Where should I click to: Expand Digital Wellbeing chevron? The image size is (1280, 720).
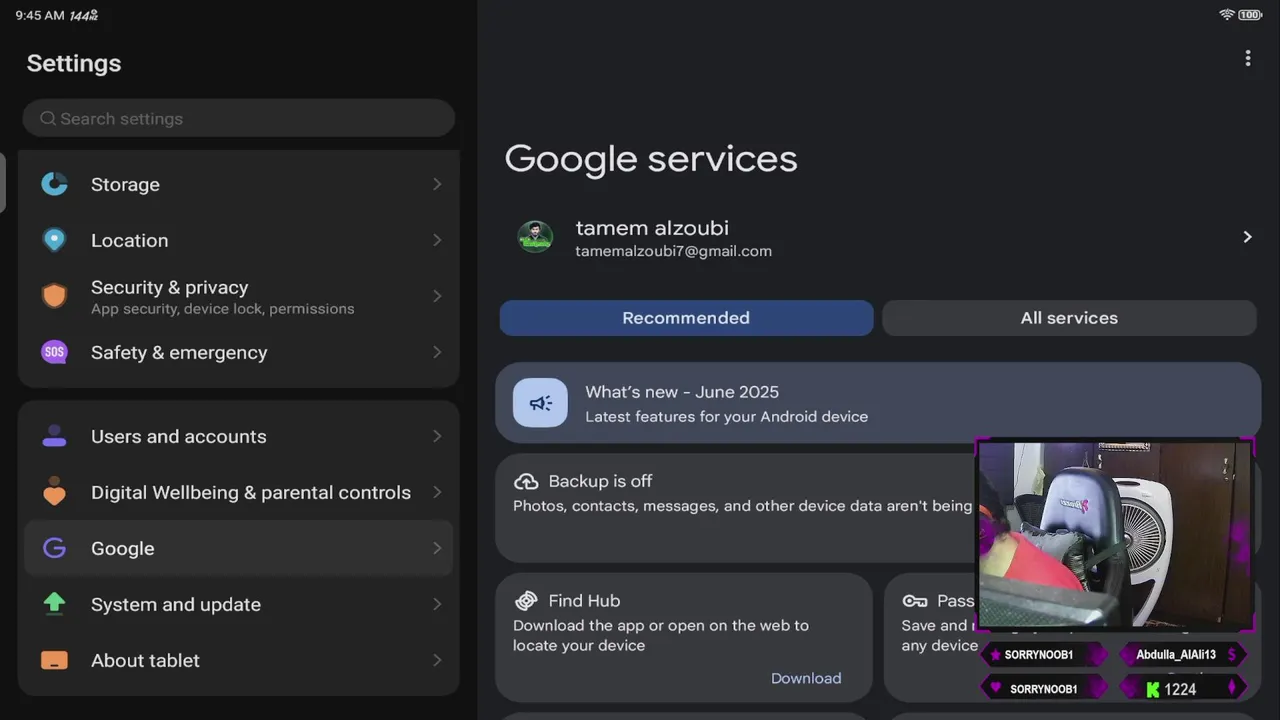click(437, 492)
